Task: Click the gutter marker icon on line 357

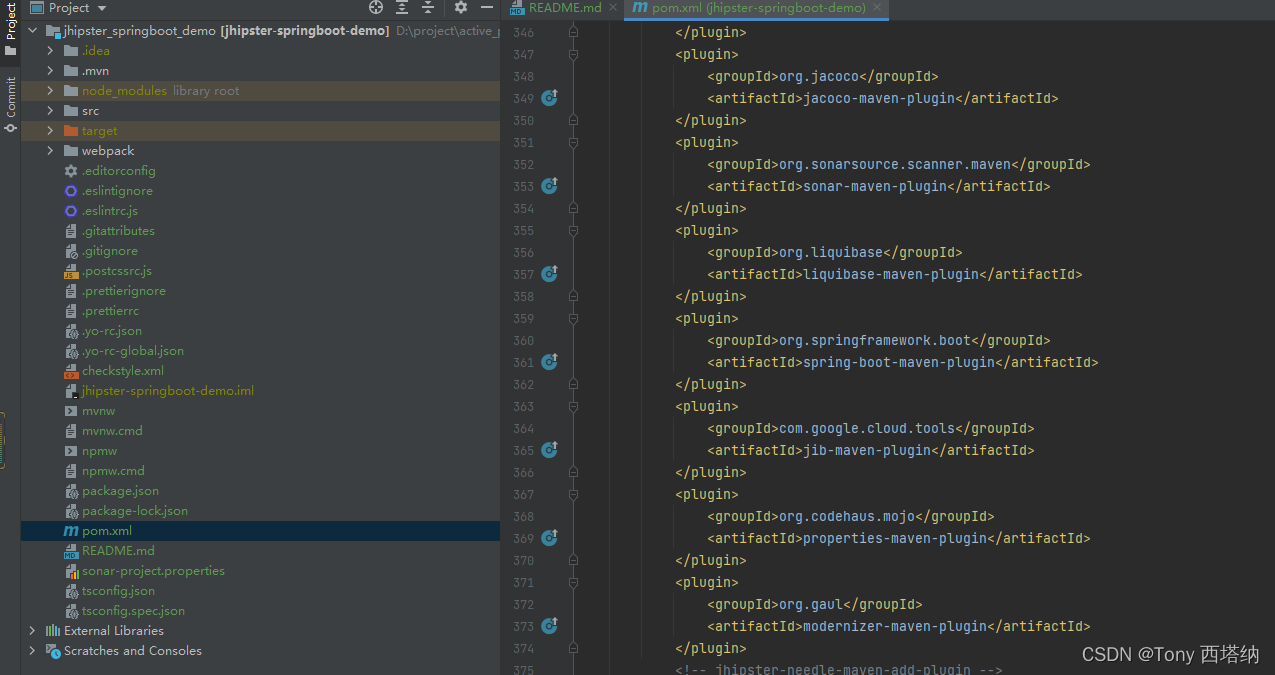Action: [549, 274]
